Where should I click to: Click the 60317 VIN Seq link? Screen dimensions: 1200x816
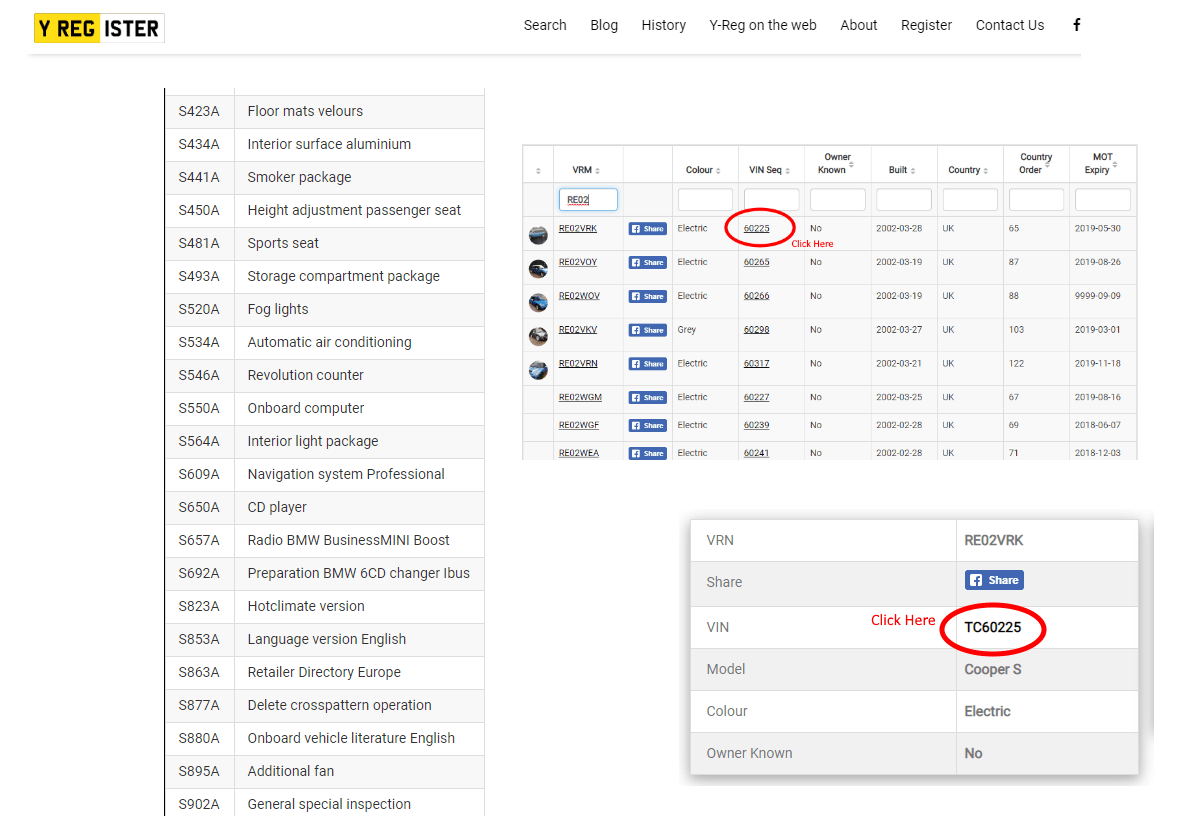(x=757, y=363)
